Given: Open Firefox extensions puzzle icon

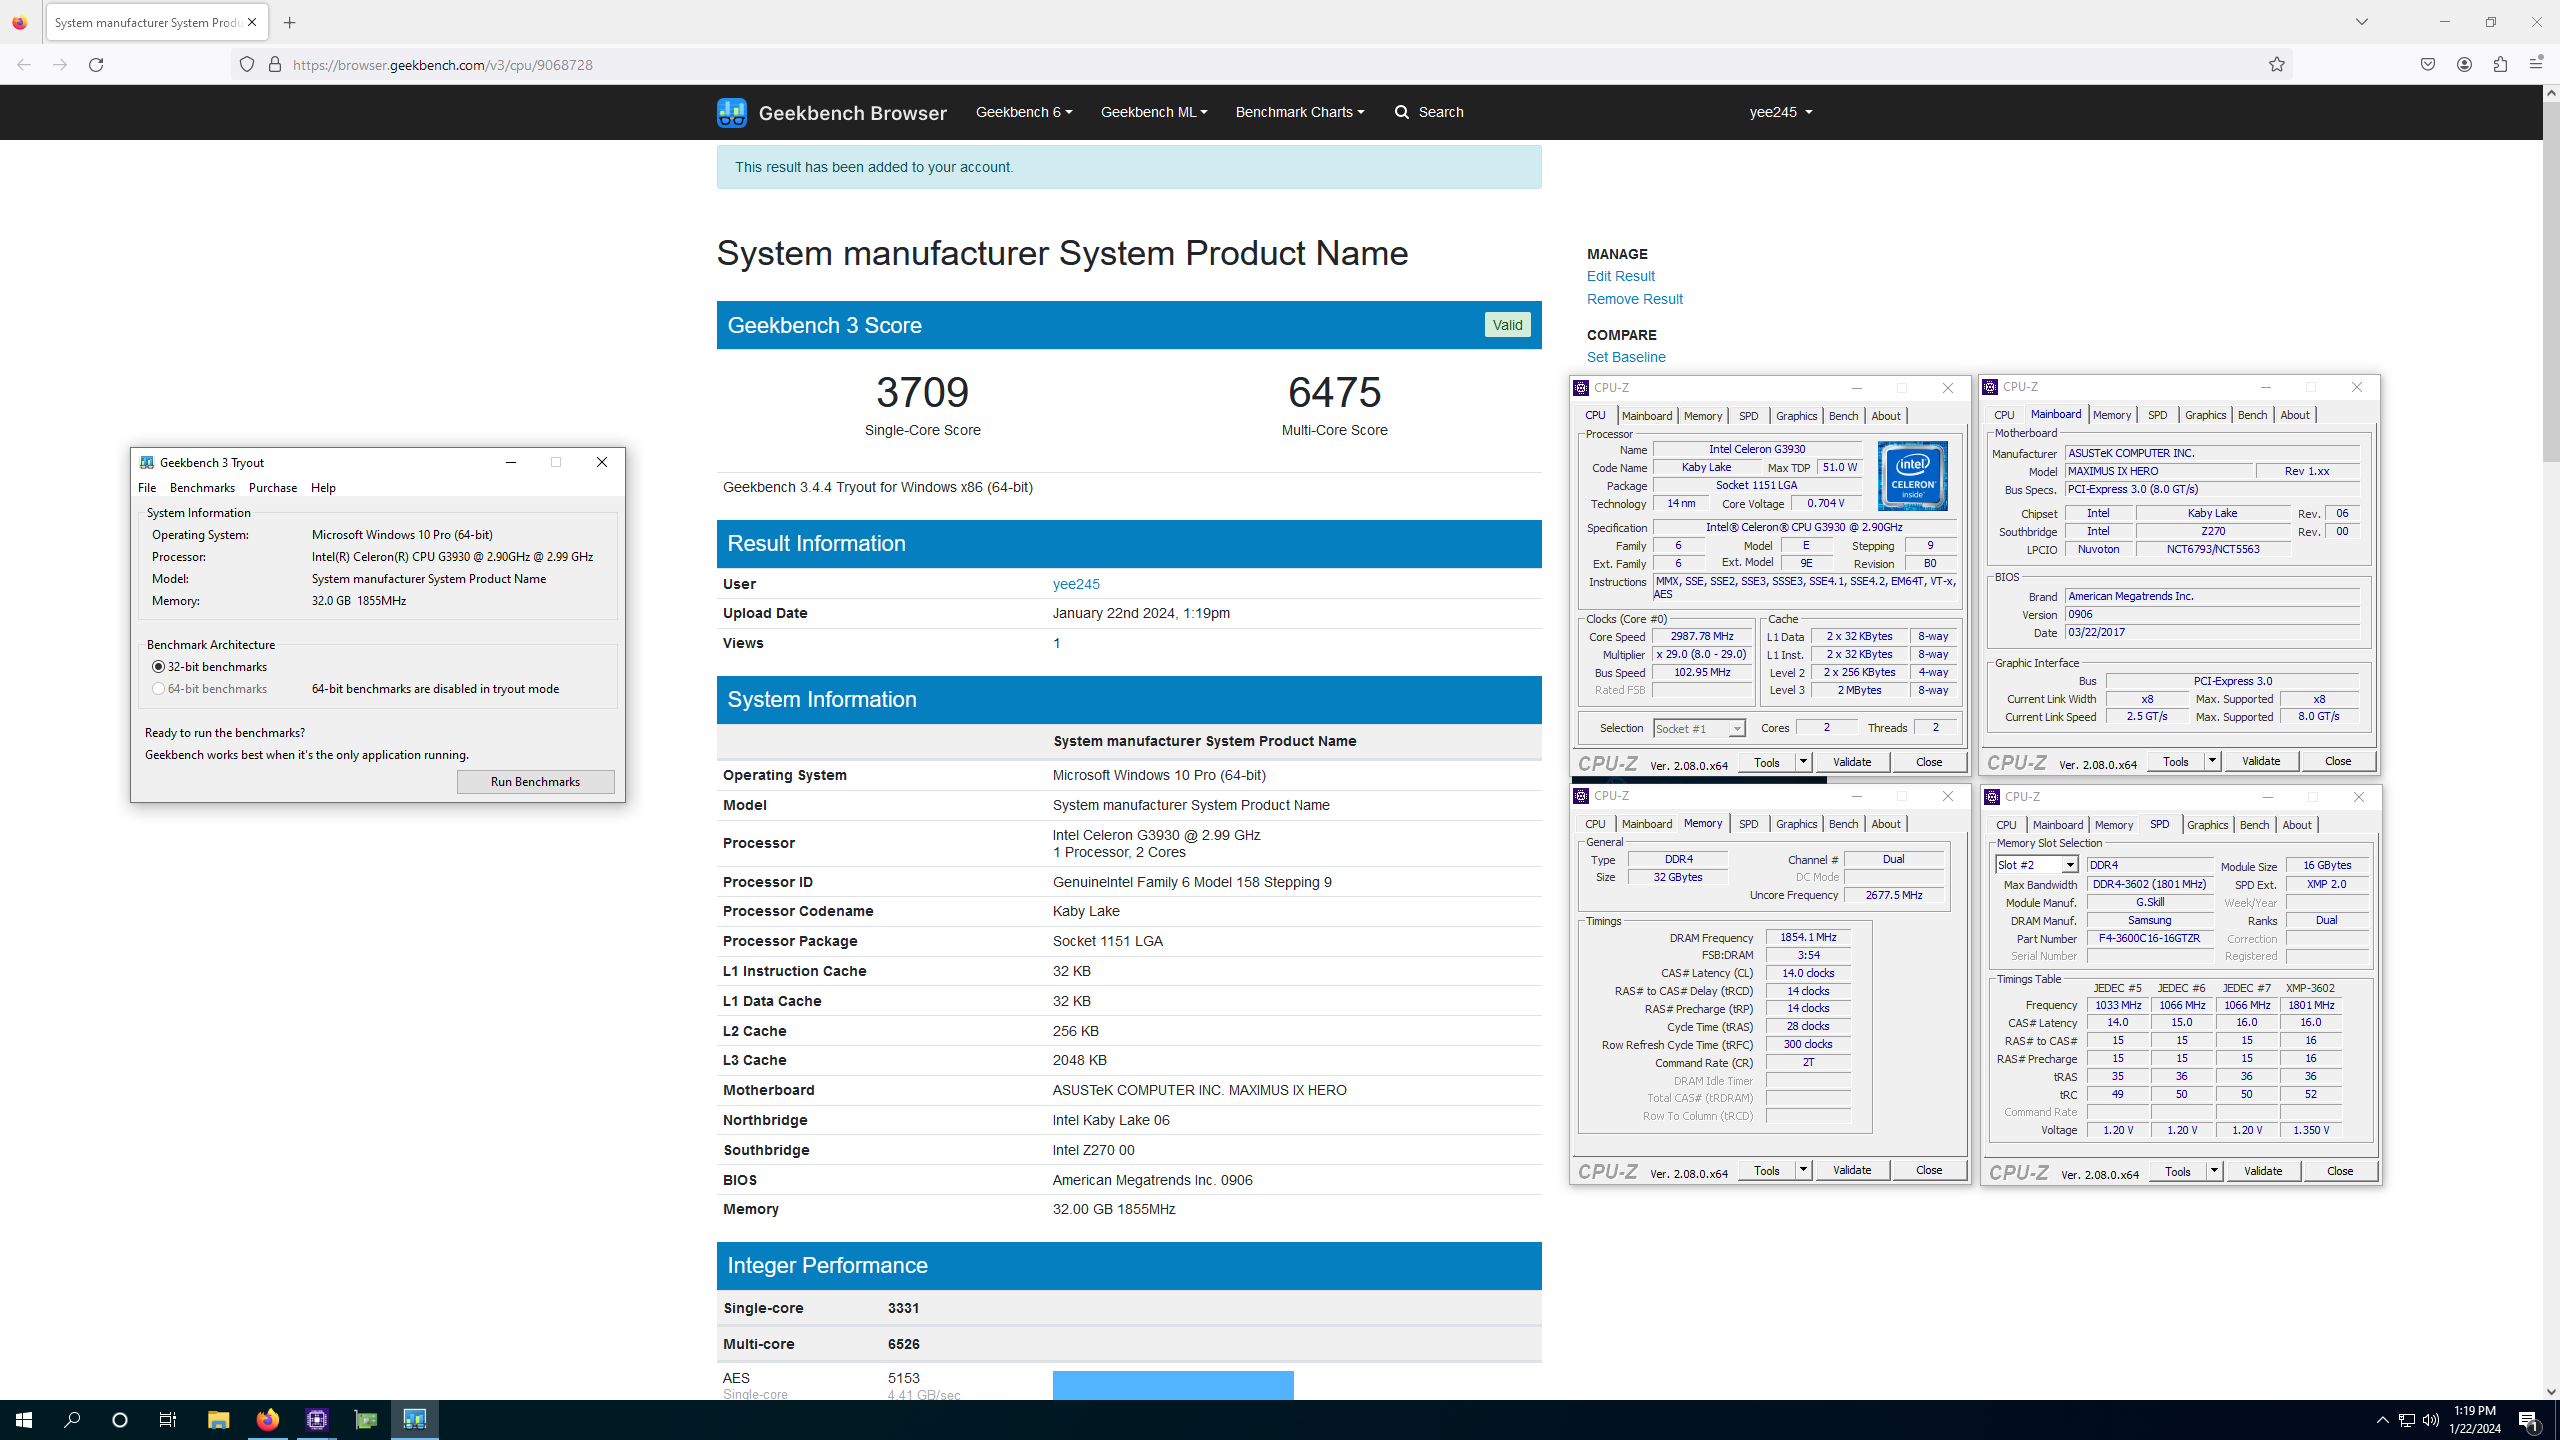Looking at the screenshot, I should 2500,65.
